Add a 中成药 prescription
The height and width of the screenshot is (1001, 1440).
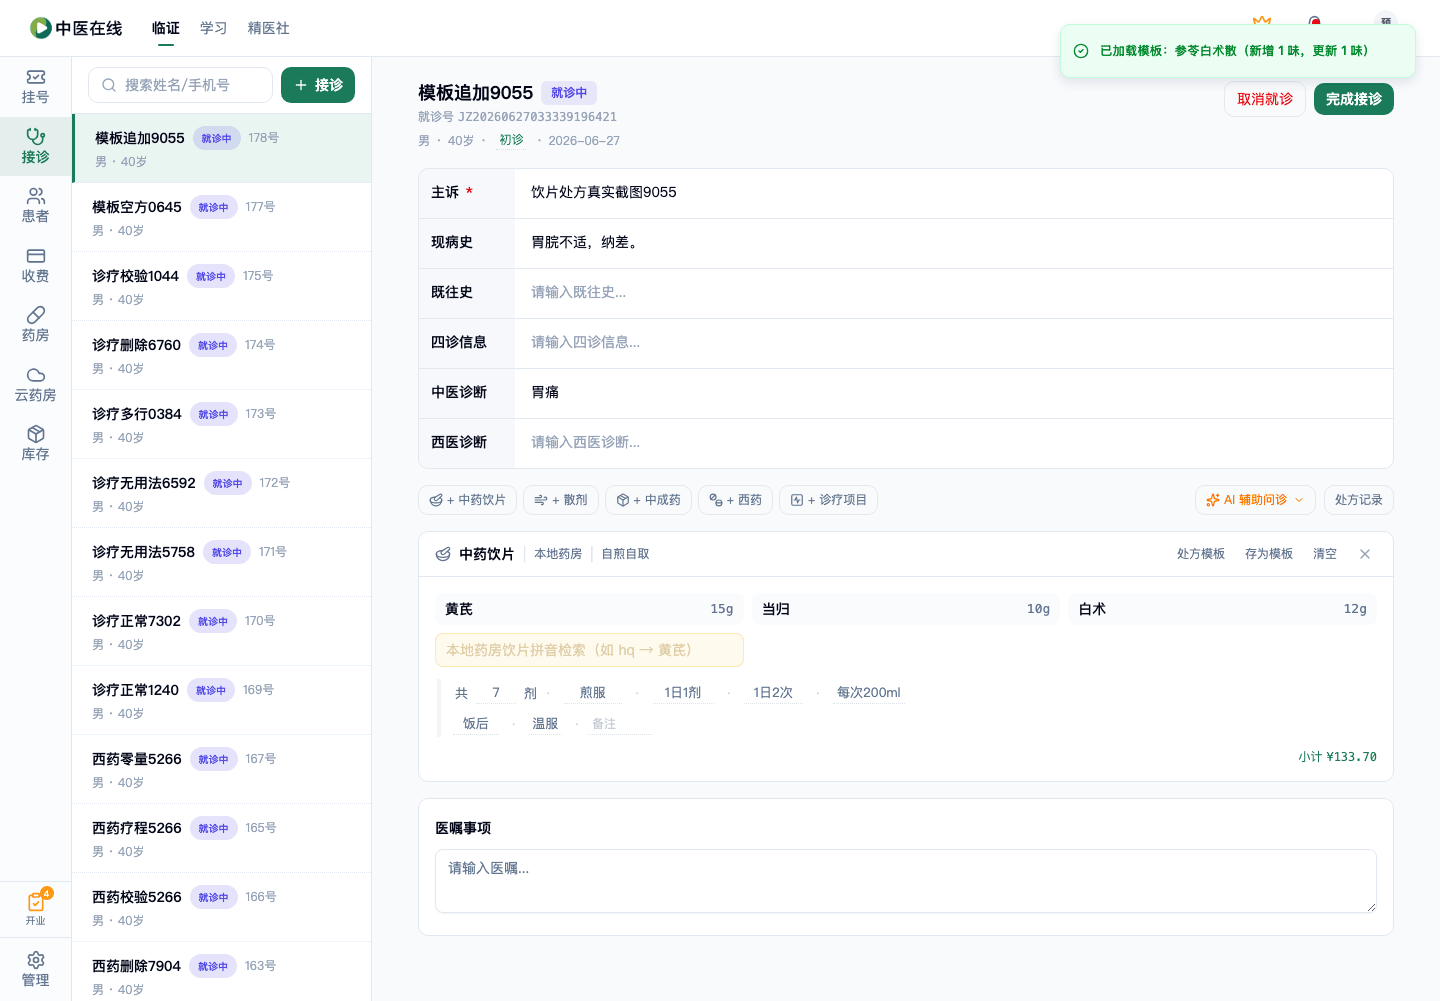click(648, 500)
